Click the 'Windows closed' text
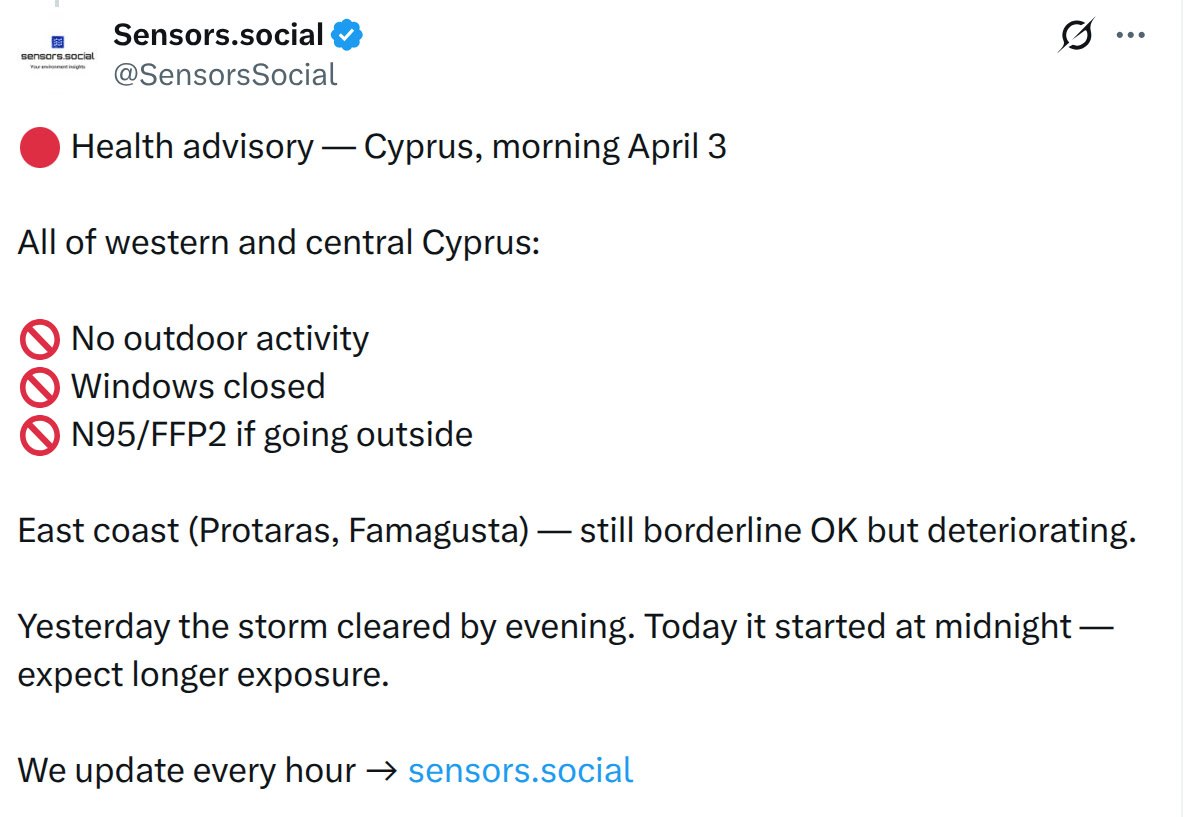 pyautogui.click(x=198, y=387)
